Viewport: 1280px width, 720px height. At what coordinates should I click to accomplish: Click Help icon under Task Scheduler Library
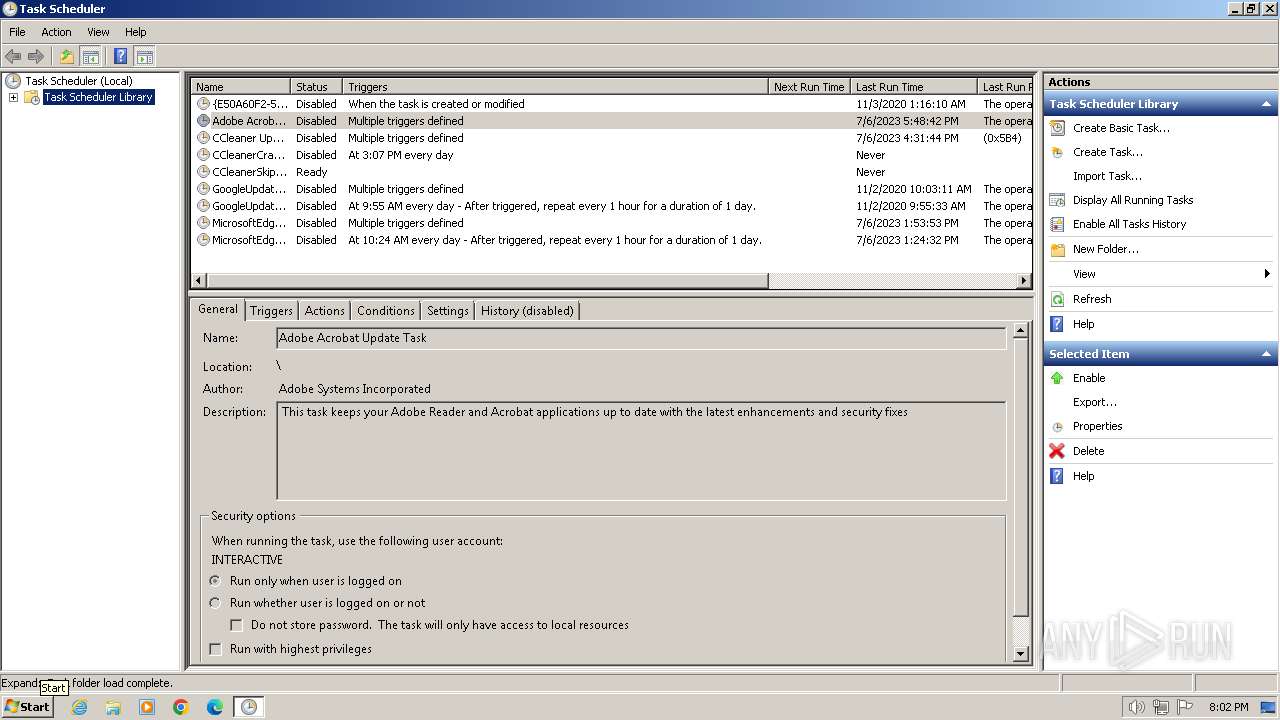[1058, 324]
